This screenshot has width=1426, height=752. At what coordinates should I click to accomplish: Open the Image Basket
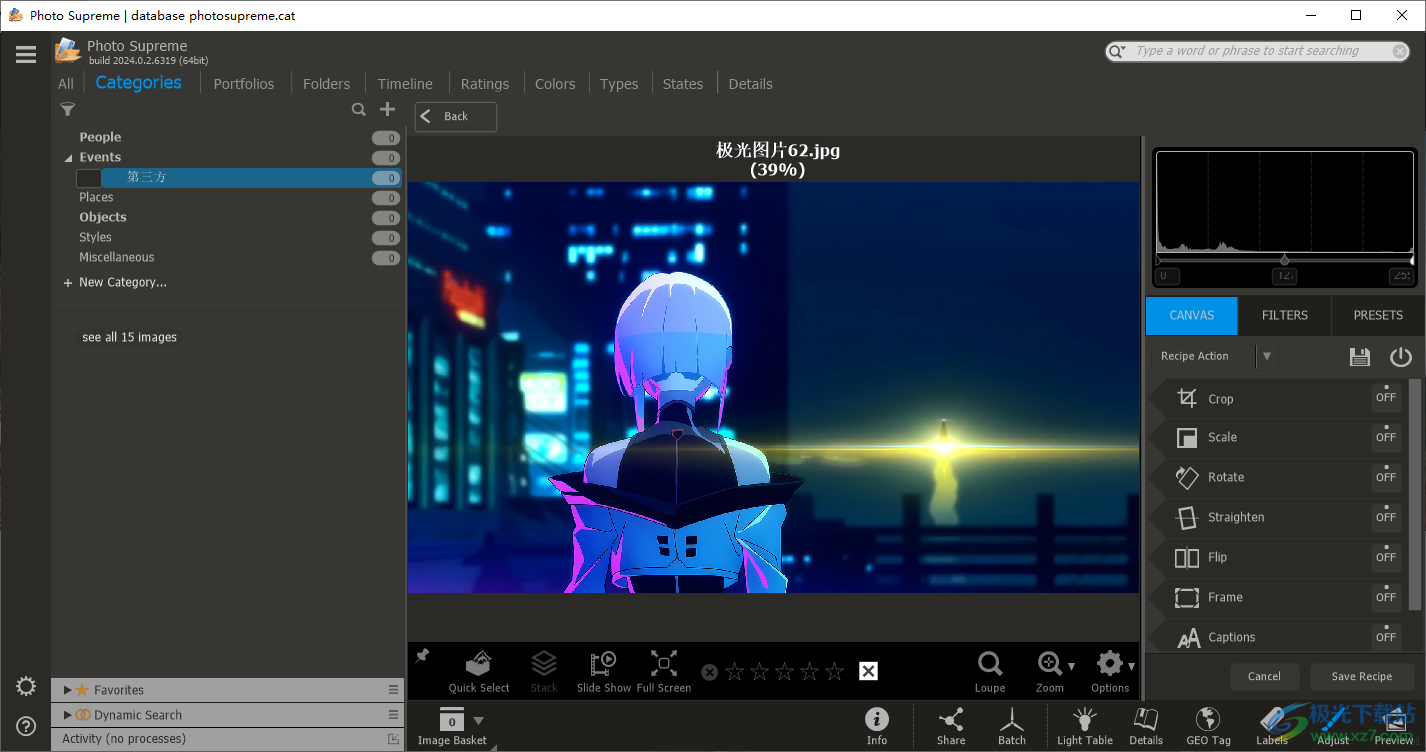tap(452, 726)
